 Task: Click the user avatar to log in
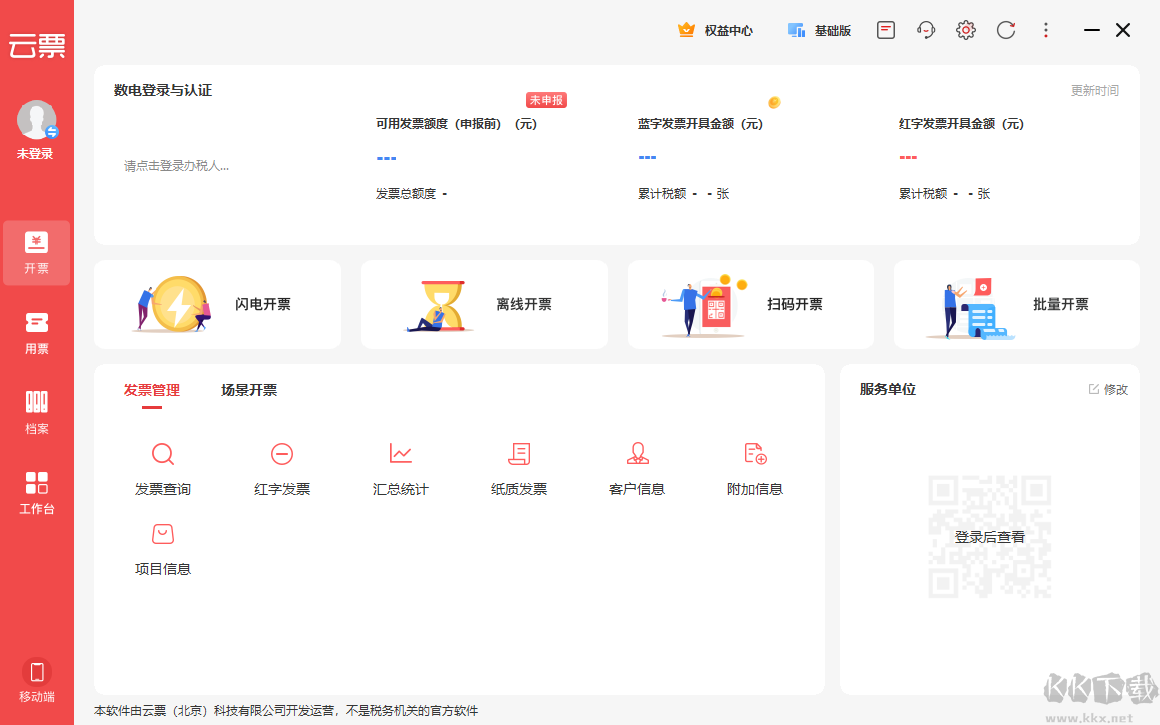point(36,120)
